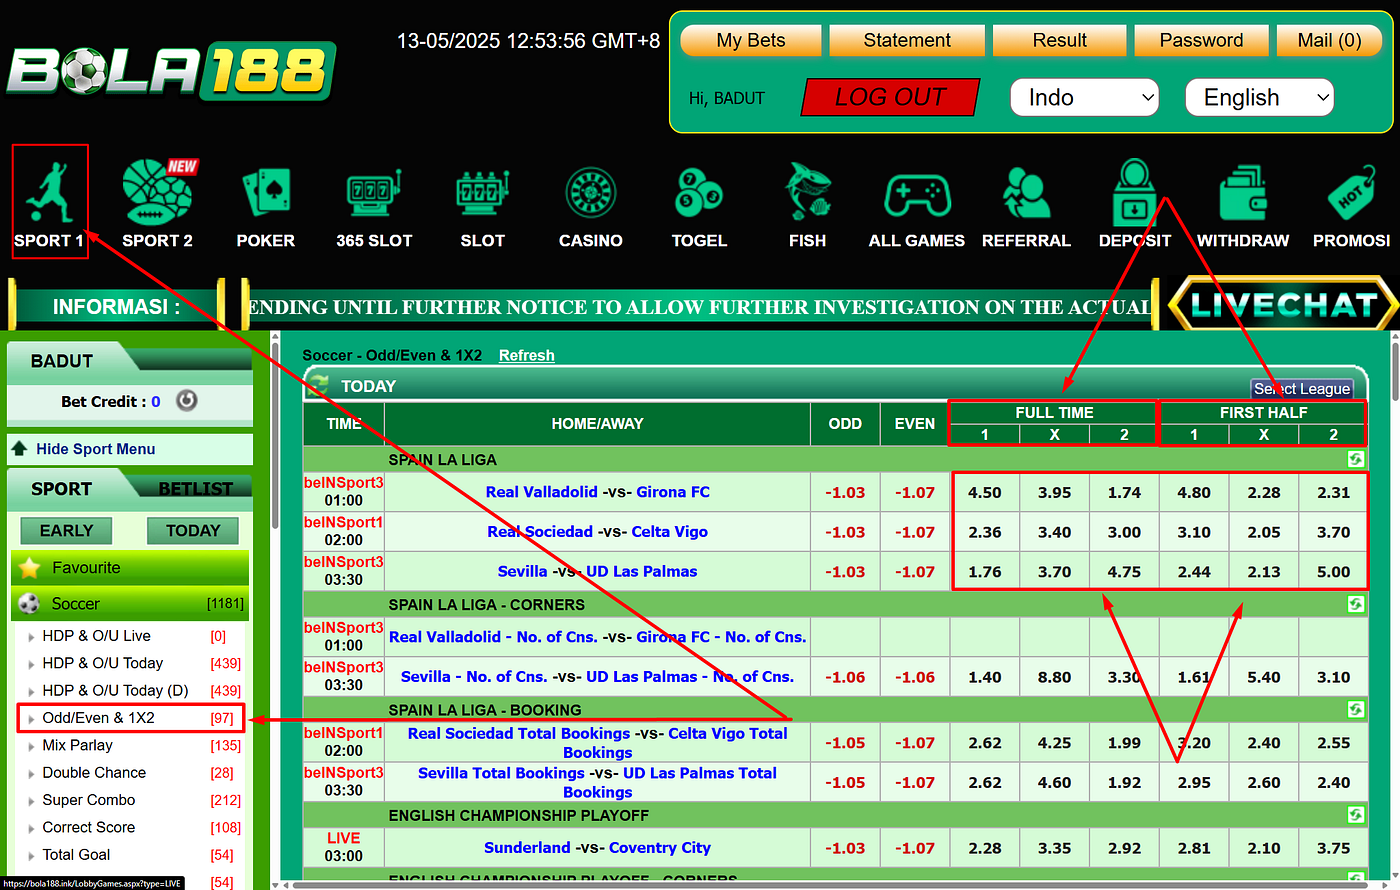This screenshot has height=890, width=1400.
Task: Open Real Sociedad -vs- Celta Vigo match
Action: click(597, 532)
